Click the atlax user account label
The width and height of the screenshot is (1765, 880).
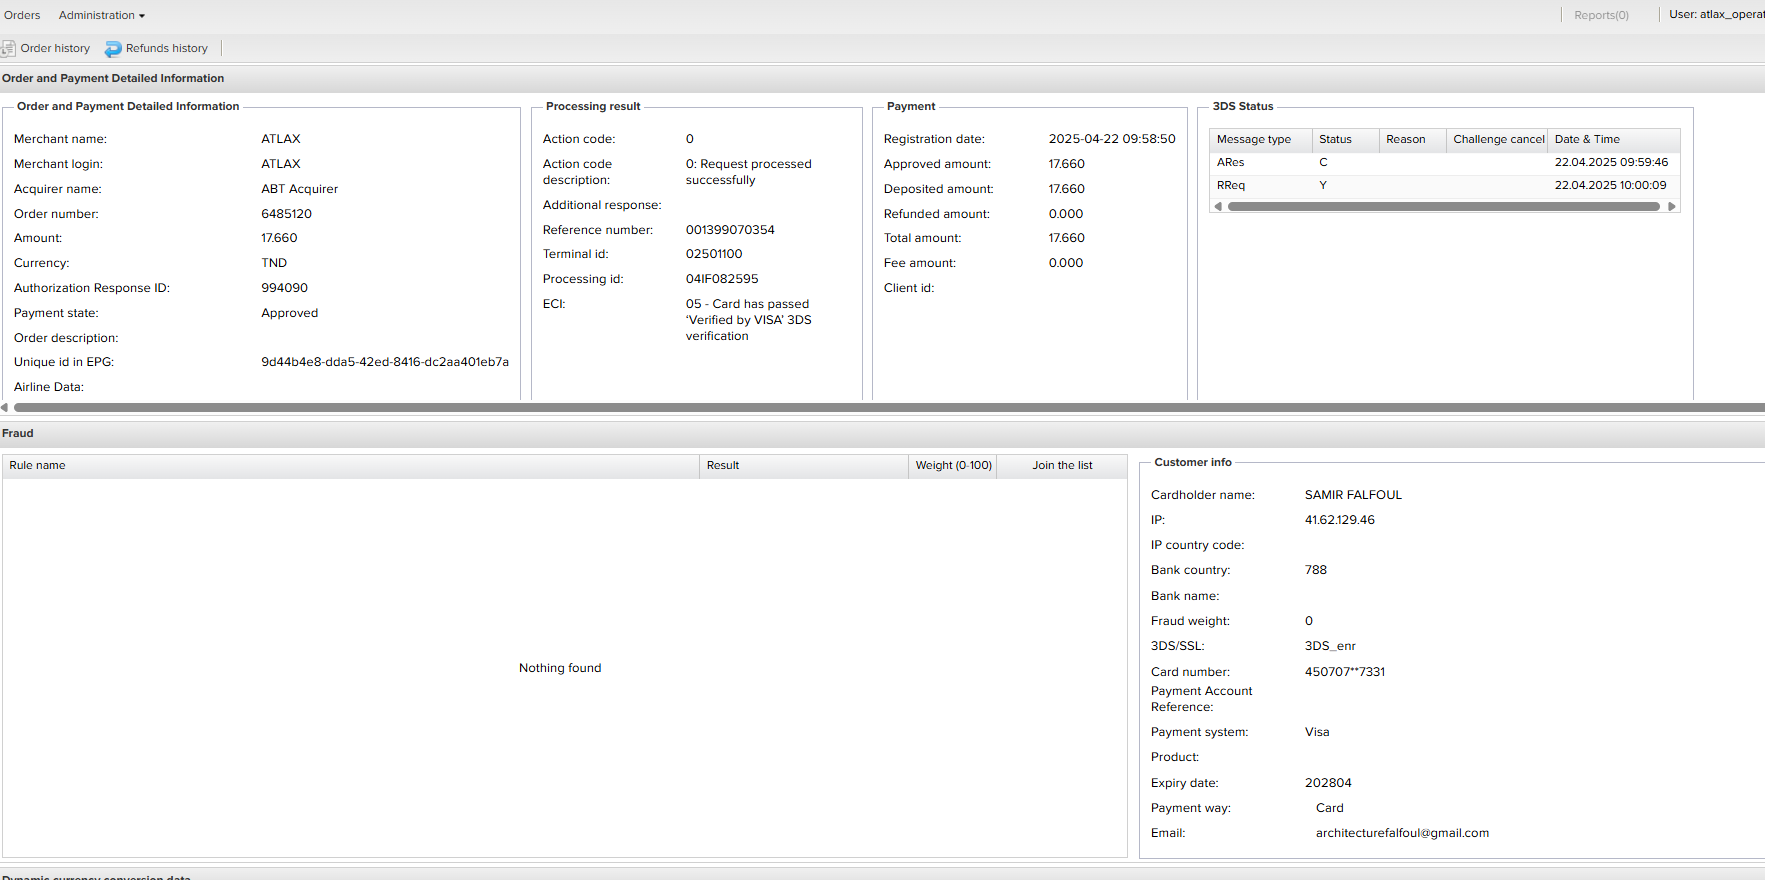(1716, 15)
